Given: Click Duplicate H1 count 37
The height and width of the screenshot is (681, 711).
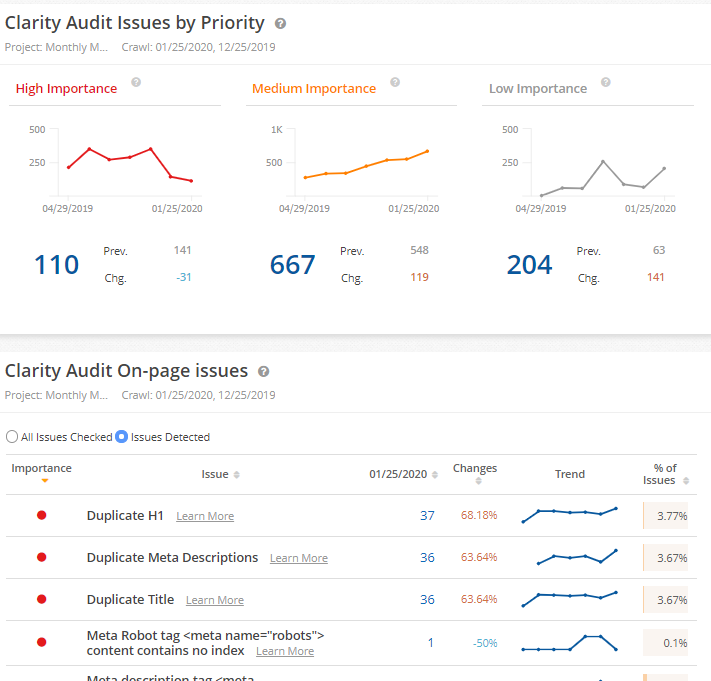Looking at the screenshot, I should point(427,516).
